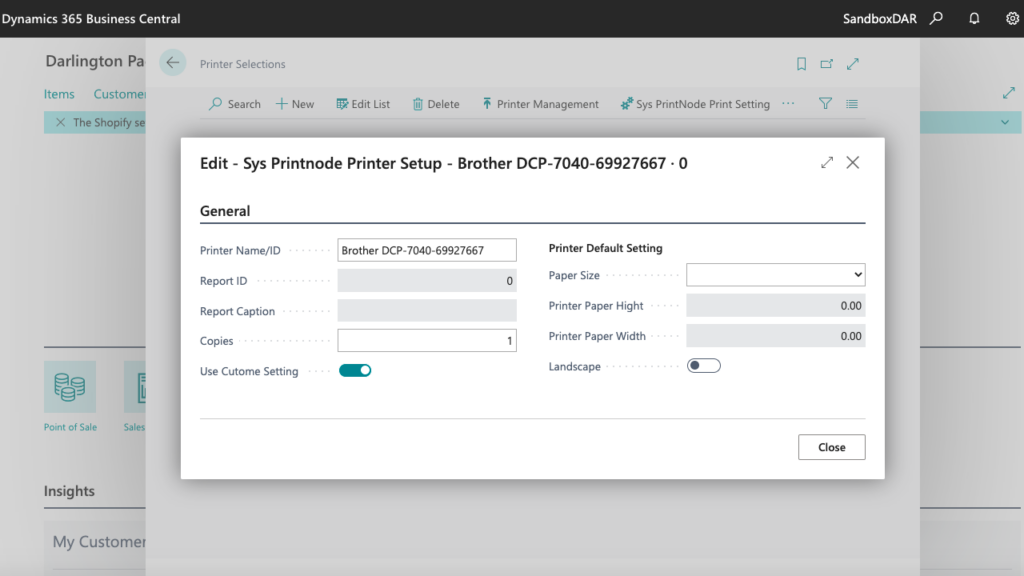Open the Paper Size dropdown
This screenshot has width=1024, height=576.
pos(776,275)
